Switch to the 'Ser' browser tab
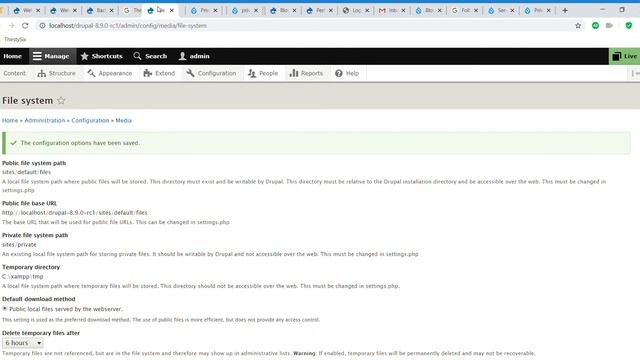The height and width of the screenshot is (360, 640). coord(501,10)
